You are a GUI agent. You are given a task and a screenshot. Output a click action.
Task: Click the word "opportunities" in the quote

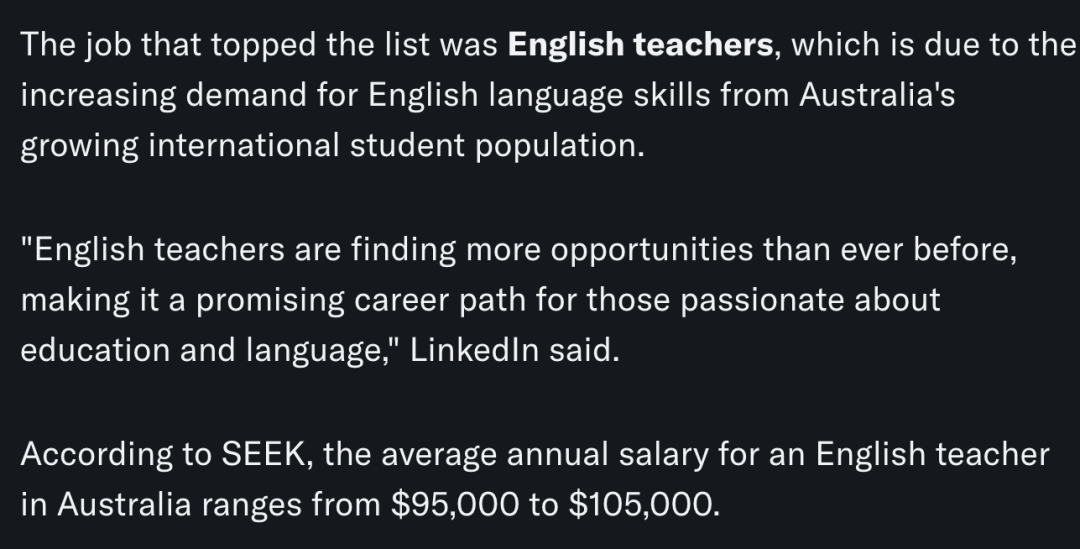652,249
